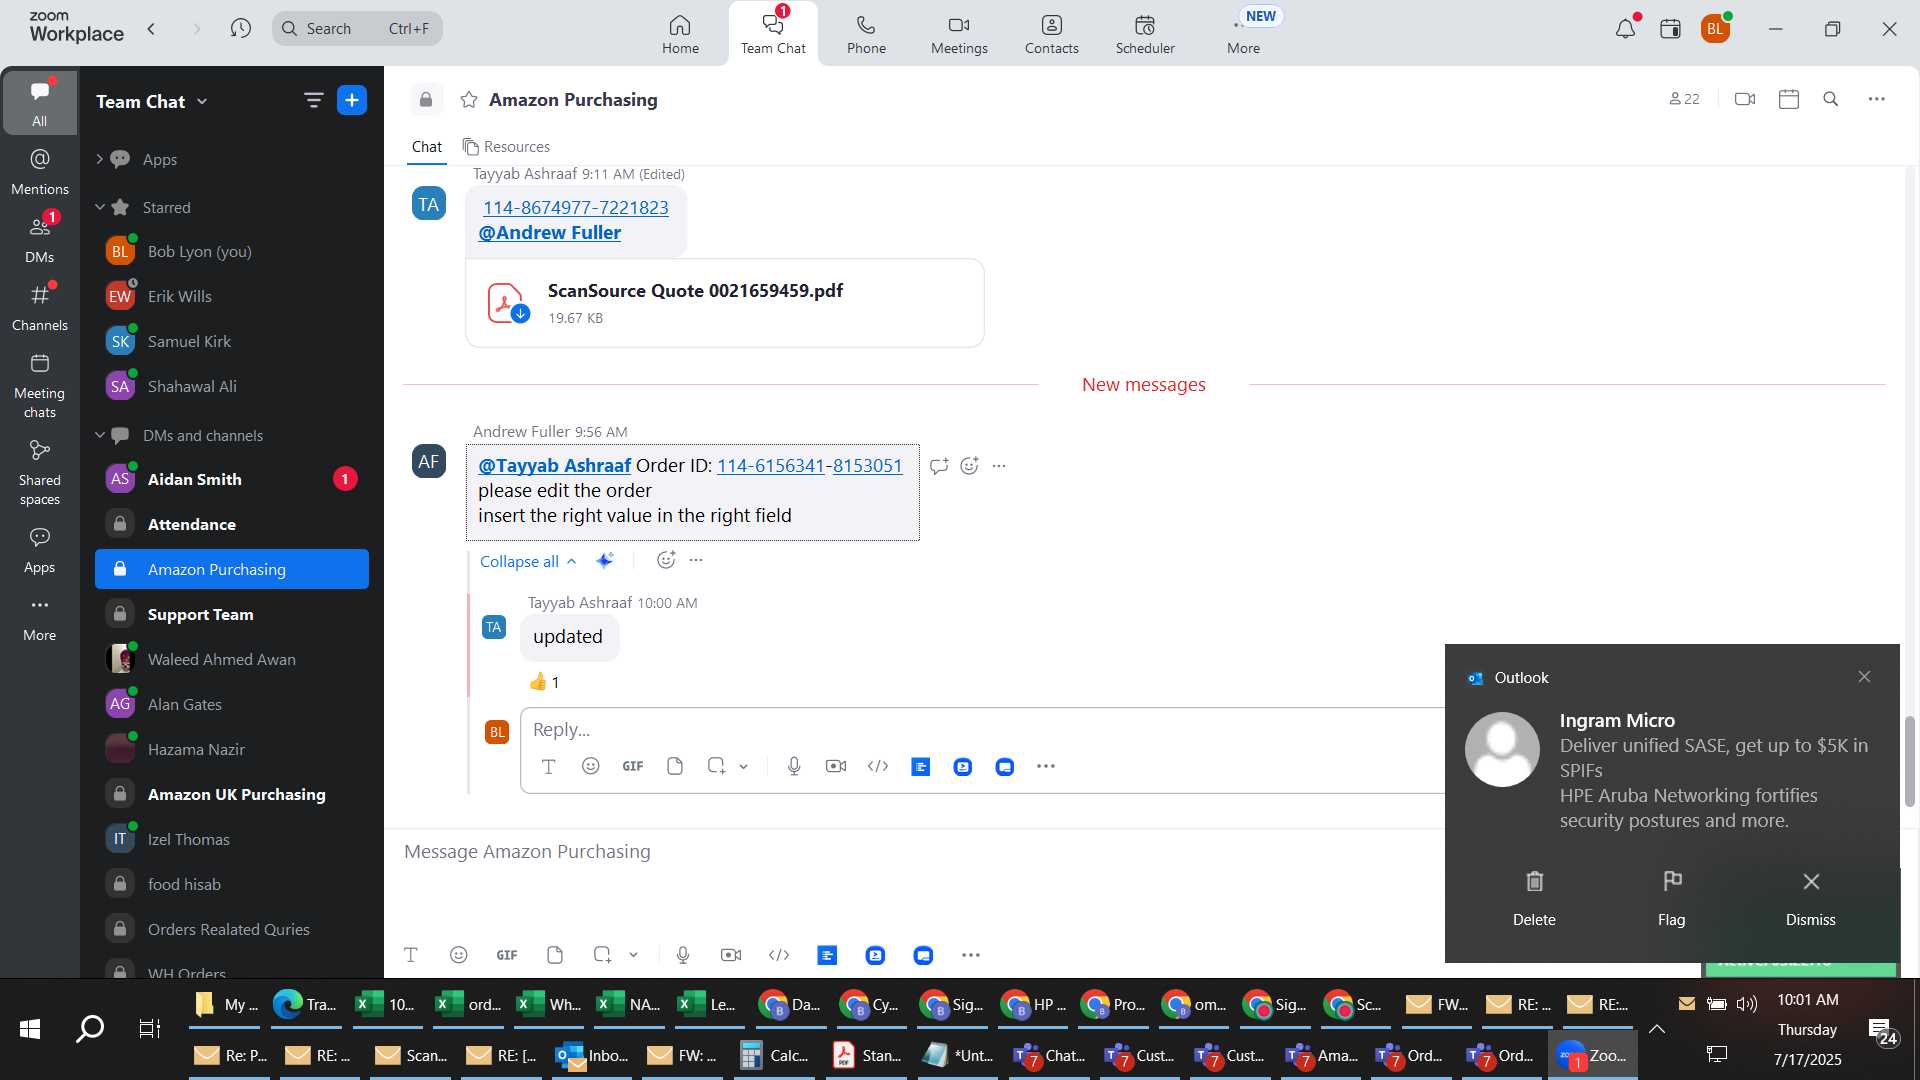Viewport: 1920px width, 1080px height.
Task: Collapse the DMs and channels section
Action: click(x=99, y=435)
